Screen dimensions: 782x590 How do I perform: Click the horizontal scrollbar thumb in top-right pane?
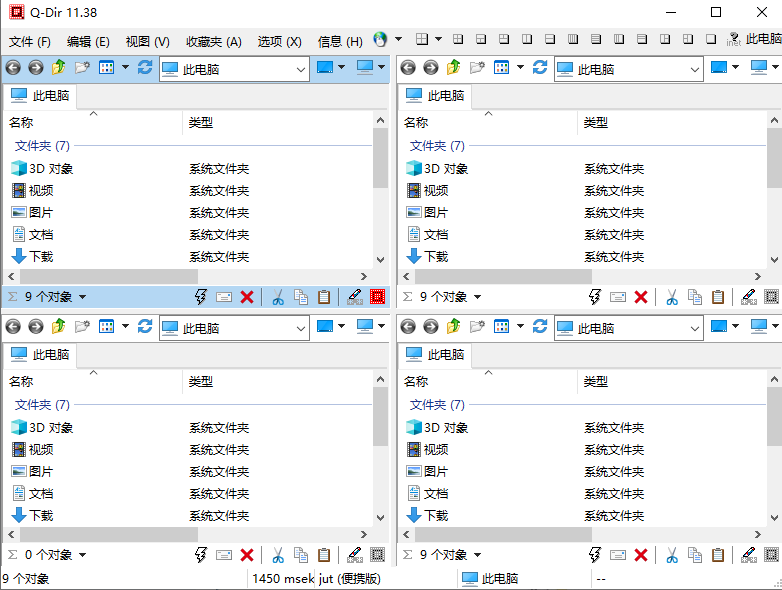[503, 276]
